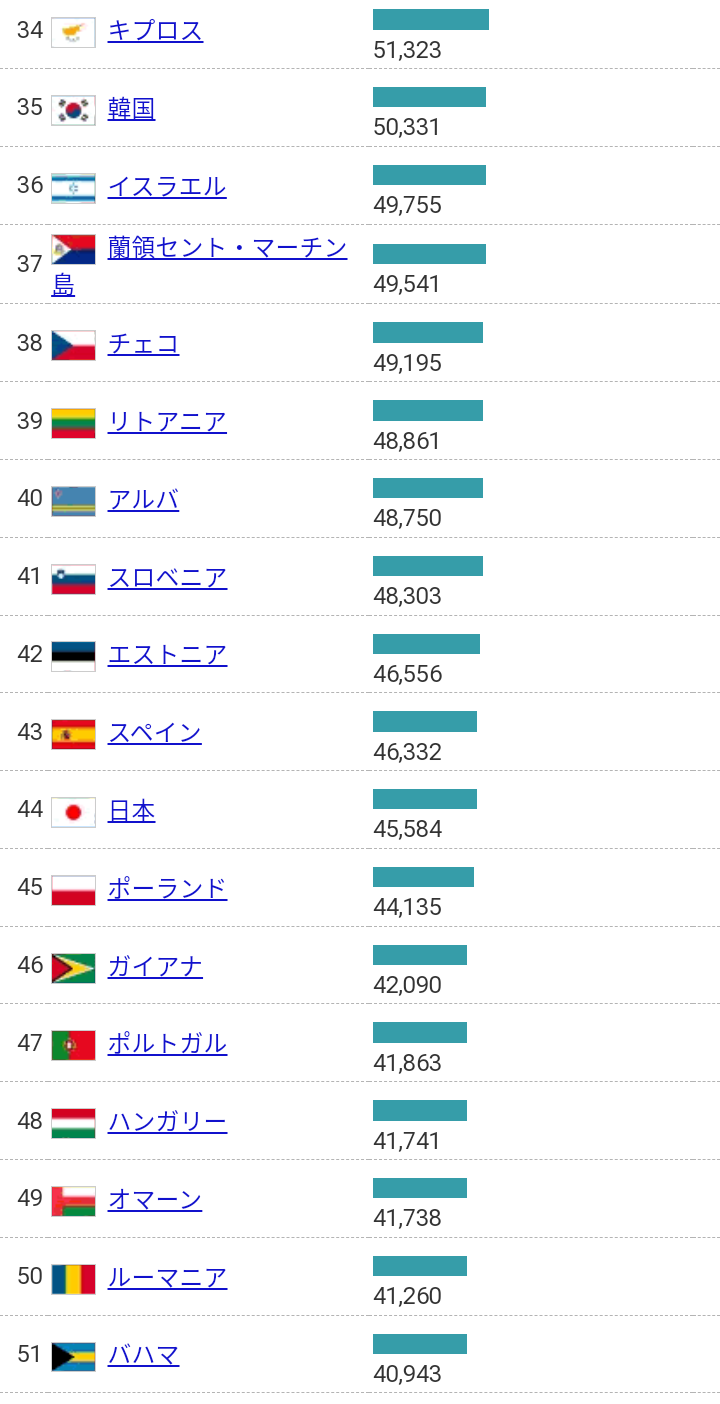Open the ルーマニア link
720x1404 pixels.
pyautogui.click(x=167, y=1278)
